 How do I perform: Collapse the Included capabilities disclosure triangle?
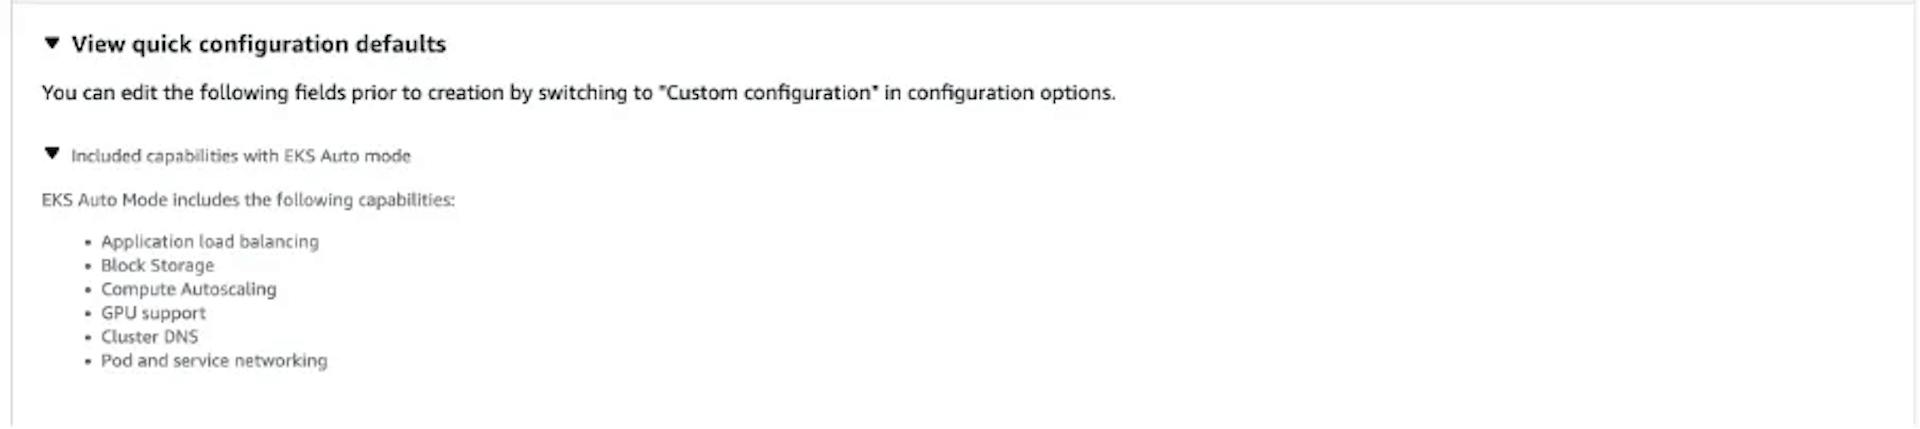(52, 154)
